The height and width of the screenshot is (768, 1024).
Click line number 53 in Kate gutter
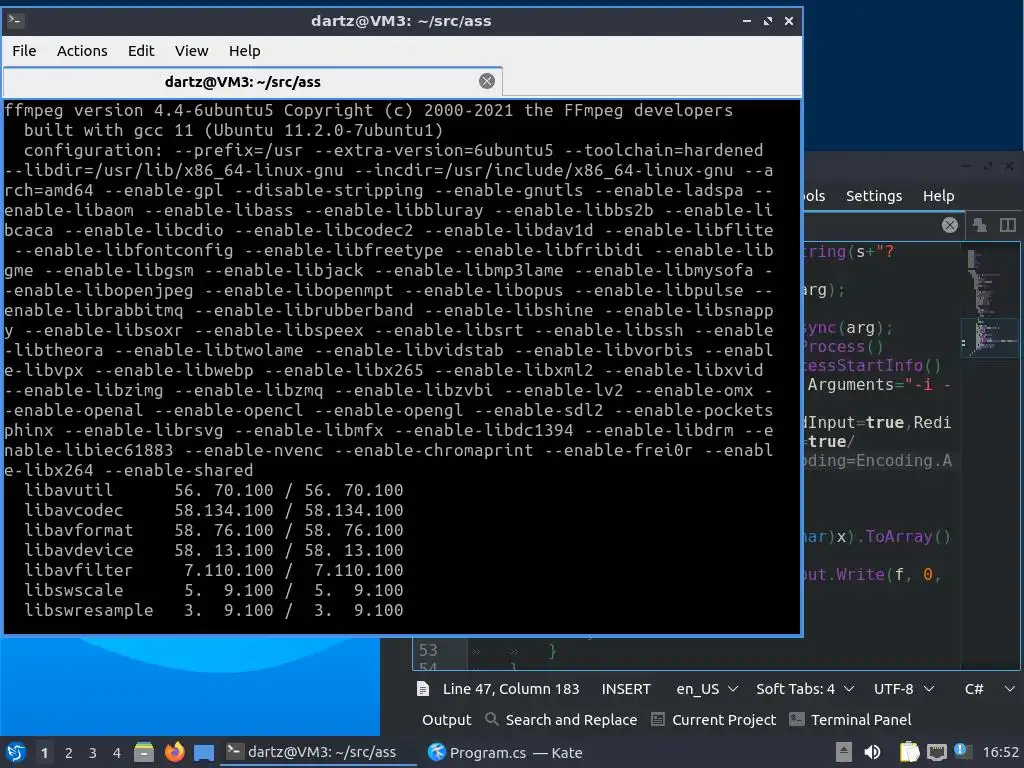tap(428, 650)
